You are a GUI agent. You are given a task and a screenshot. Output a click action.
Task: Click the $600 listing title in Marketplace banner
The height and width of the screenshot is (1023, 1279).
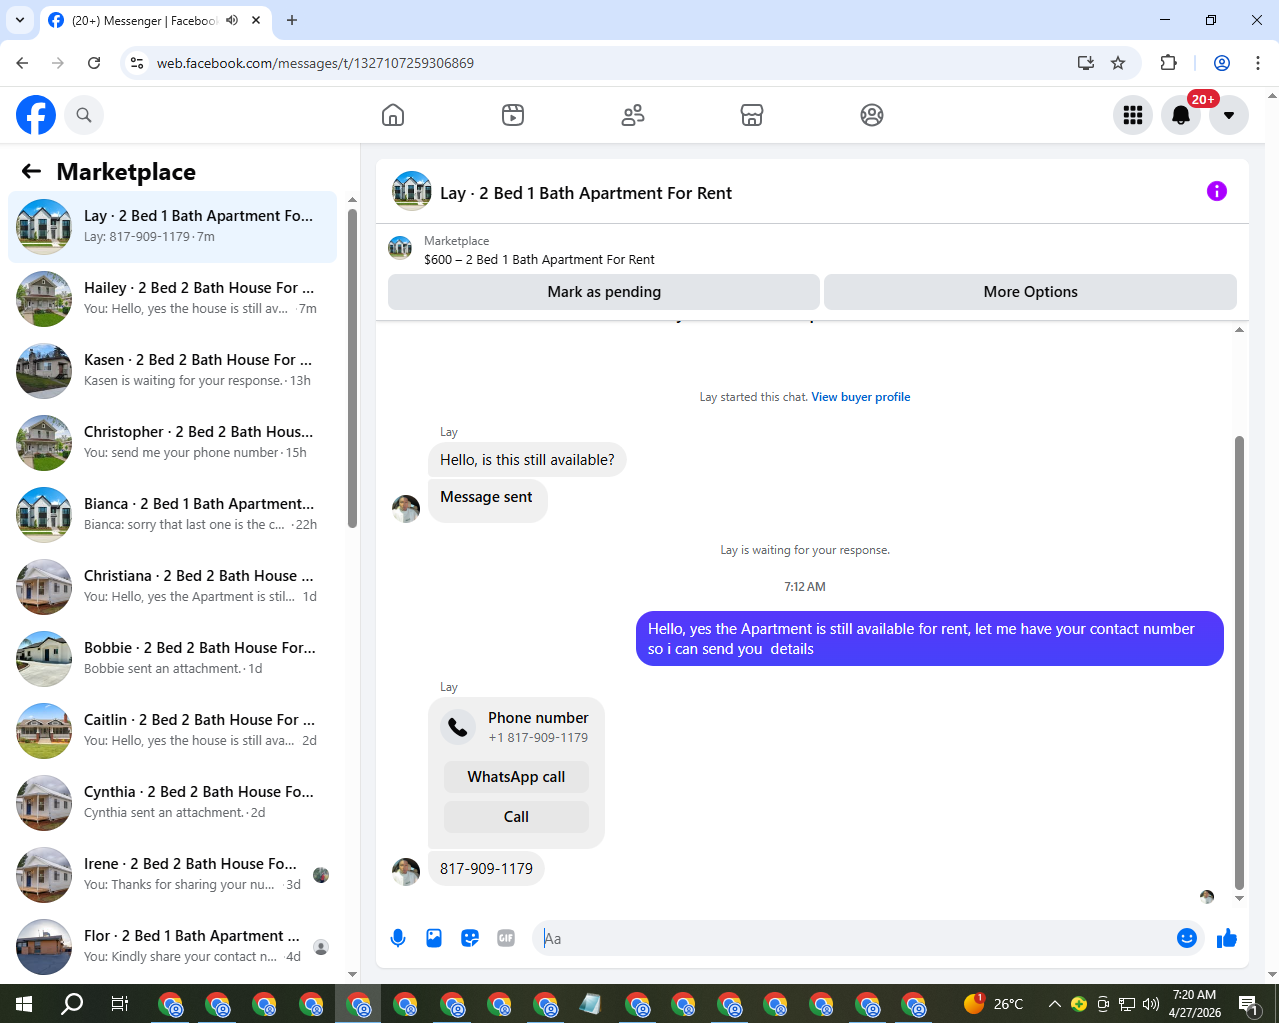tap(539, 260)
